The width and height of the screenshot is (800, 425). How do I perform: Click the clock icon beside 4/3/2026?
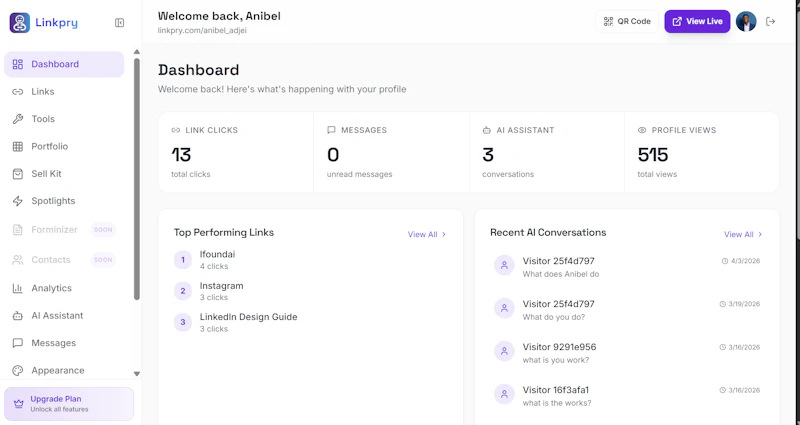coord(725,261)
